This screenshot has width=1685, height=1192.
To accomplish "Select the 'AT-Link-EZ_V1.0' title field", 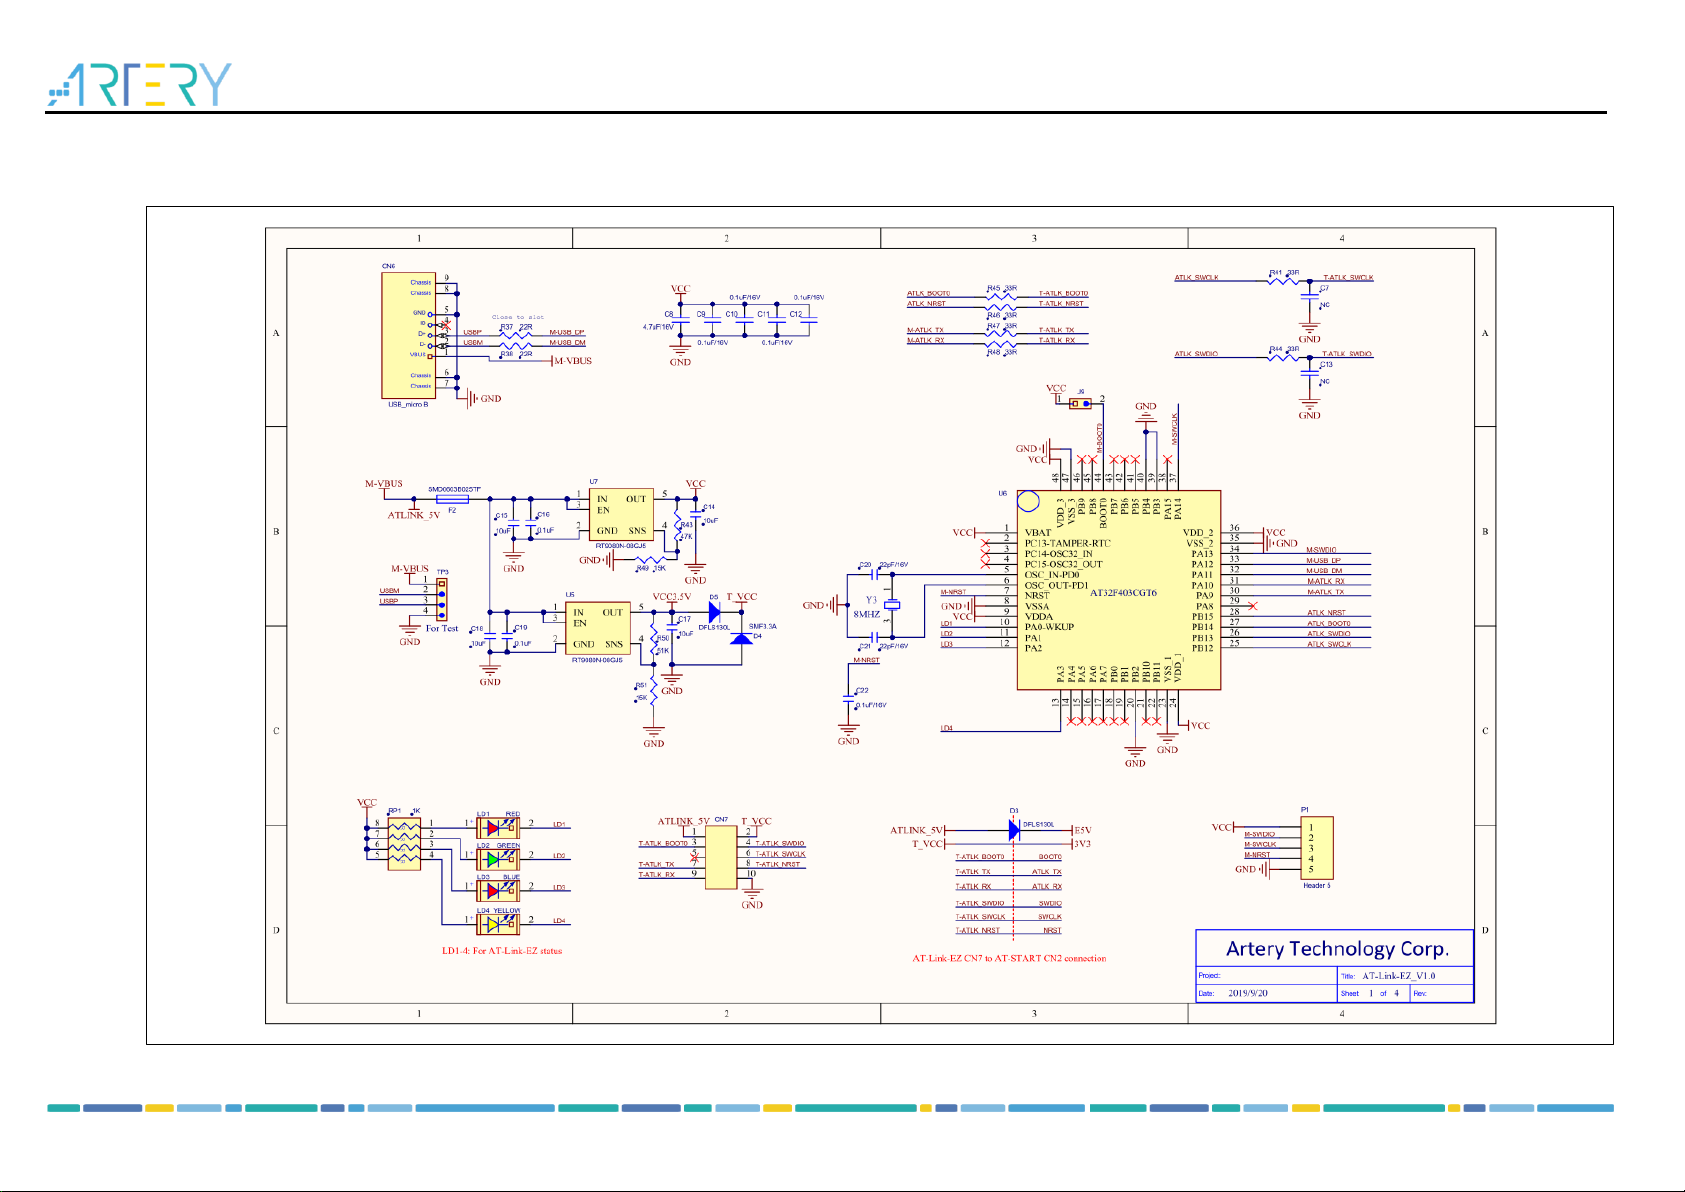I will pos(1399,976).
